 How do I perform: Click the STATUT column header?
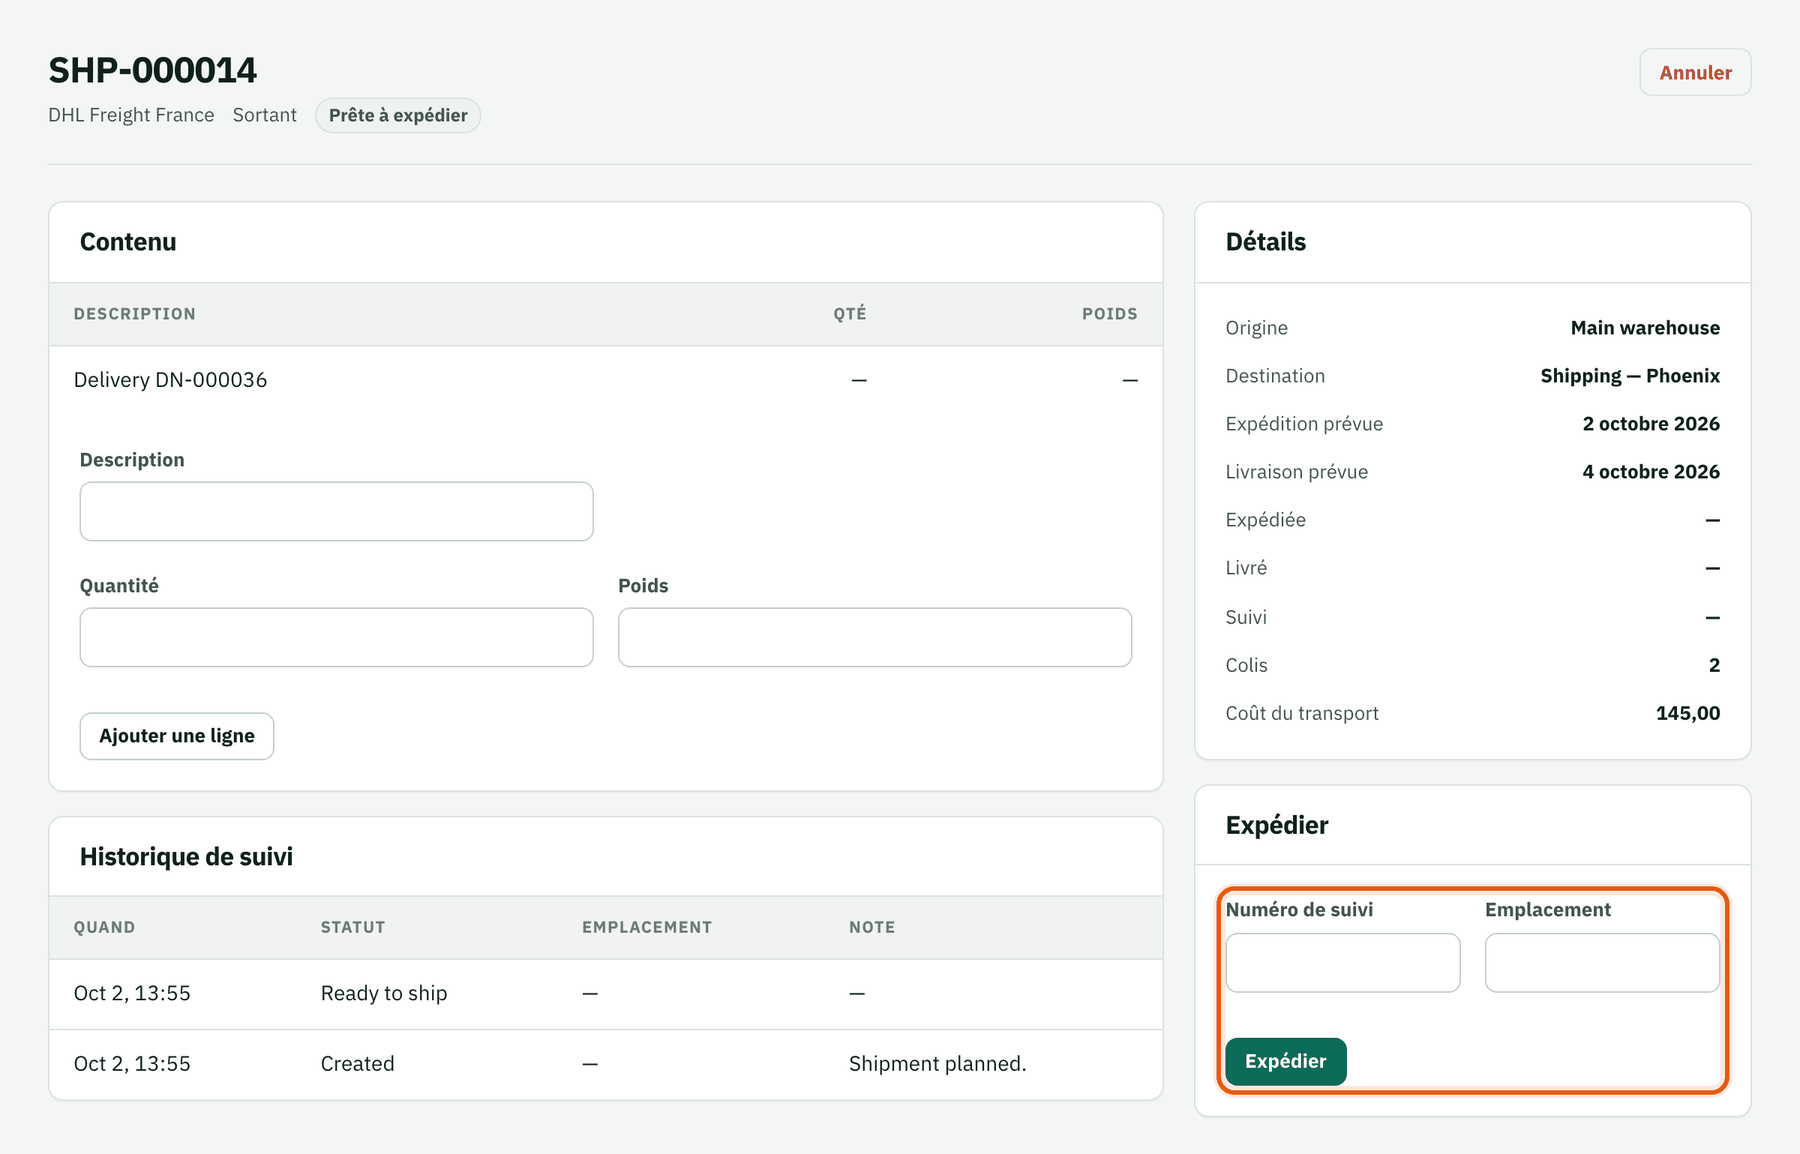(353, 928)
